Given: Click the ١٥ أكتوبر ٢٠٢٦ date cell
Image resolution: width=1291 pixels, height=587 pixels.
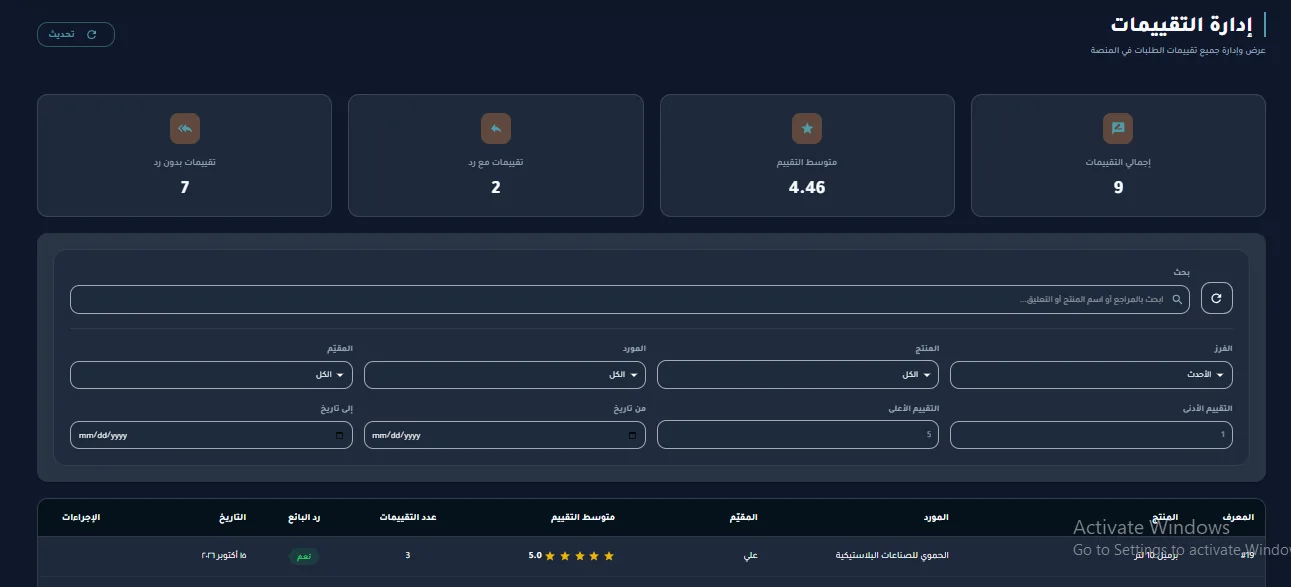Looking at the screenshot, I should (223, 555).
